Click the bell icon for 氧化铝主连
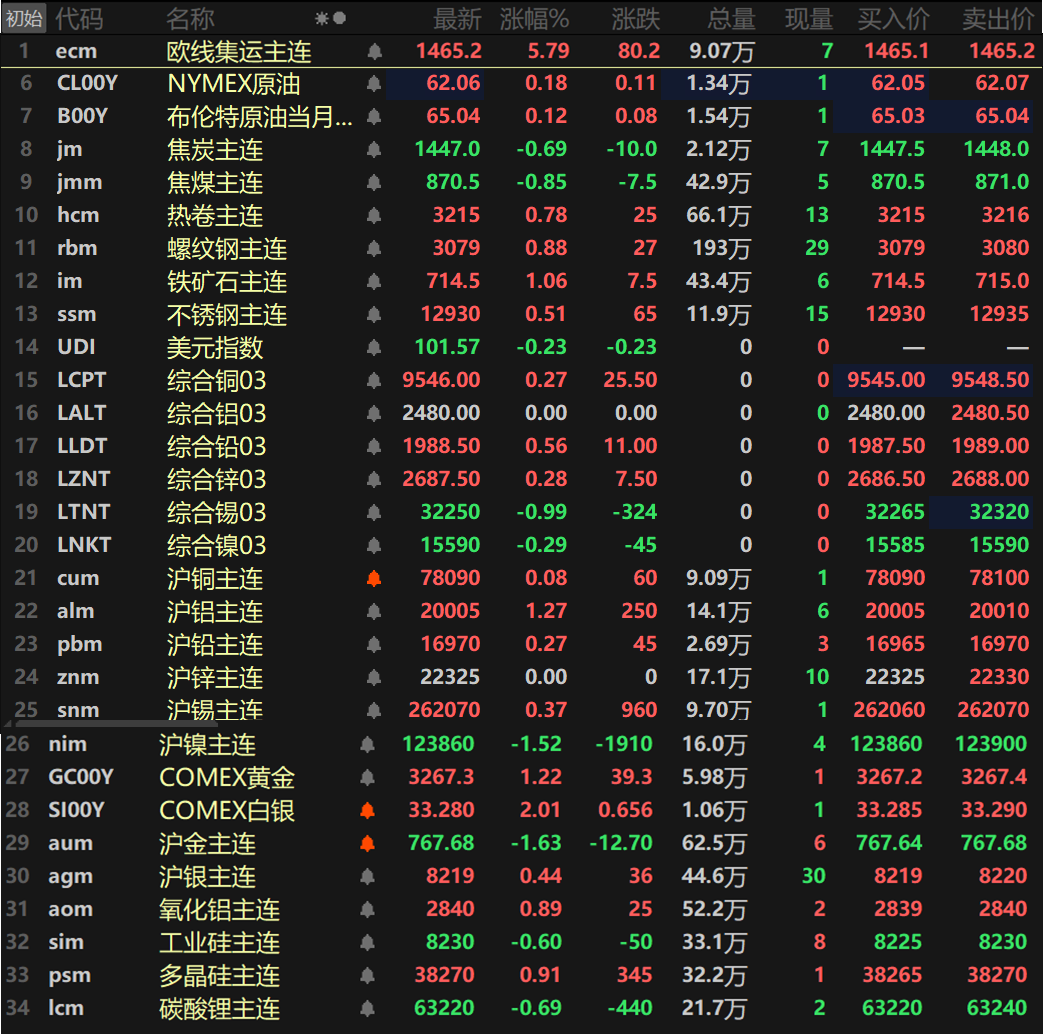The image size is (1043, 1034). point(367,910)
